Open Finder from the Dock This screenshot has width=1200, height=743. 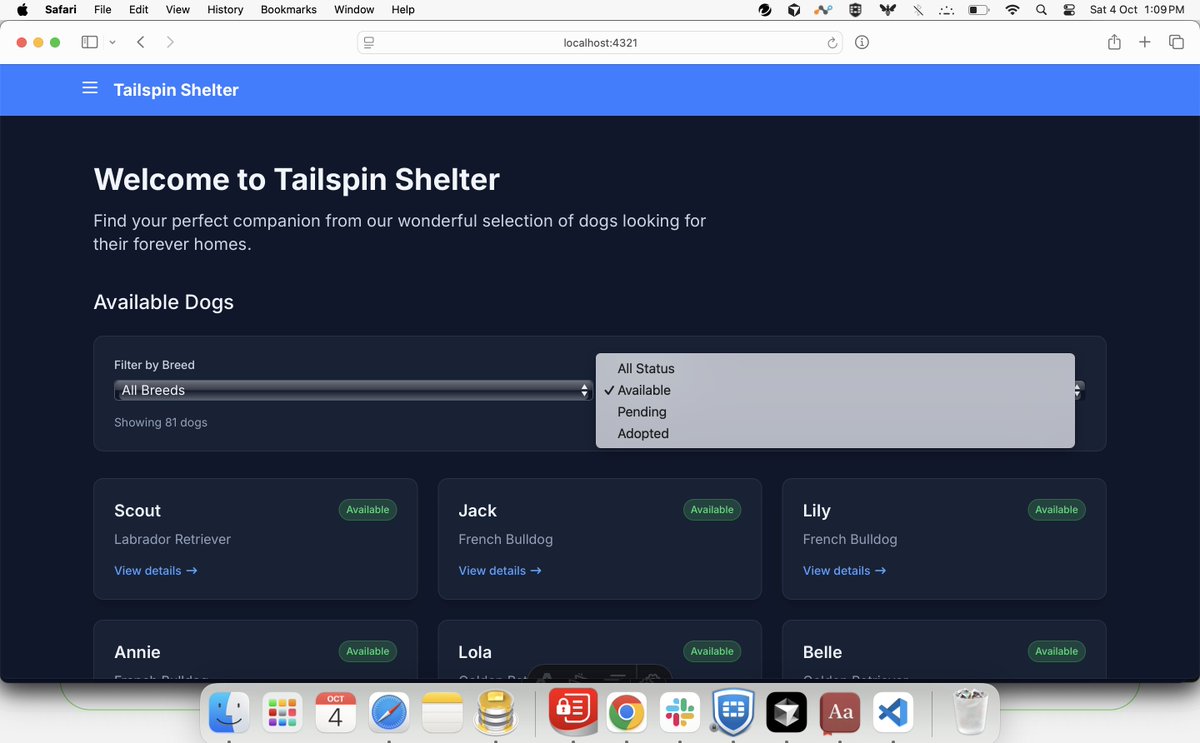(229, 713)
